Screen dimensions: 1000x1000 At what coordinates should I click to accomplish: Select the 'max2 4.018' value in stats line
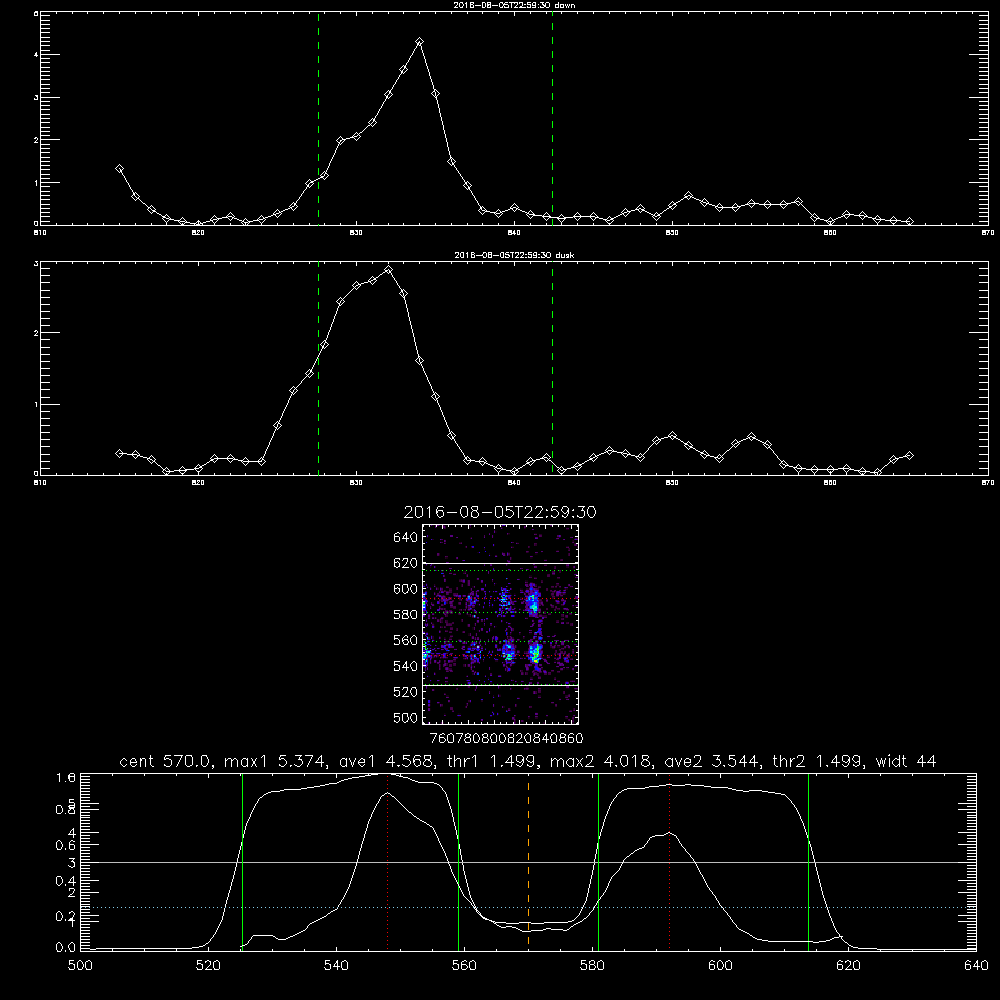click(x=602, y=761)
